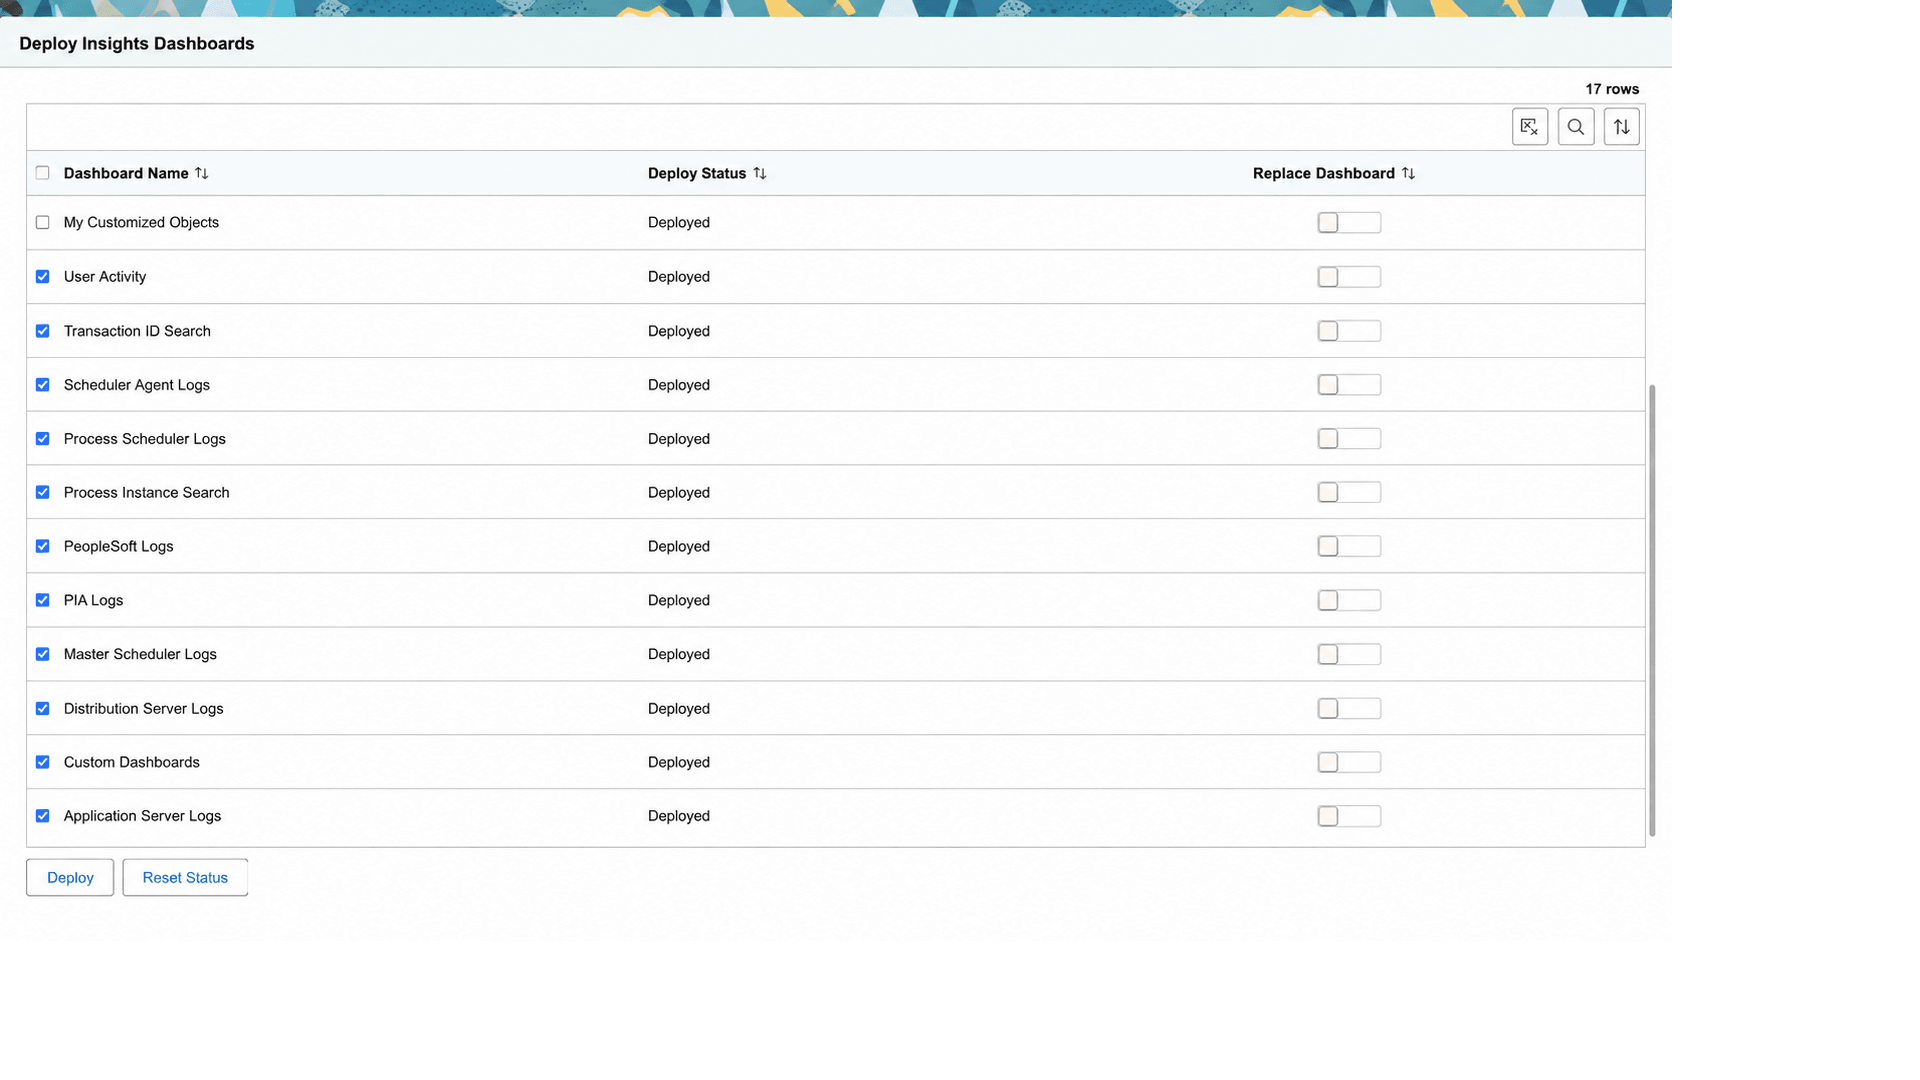
Task: Click the 17 rows count label
Action: pos(1612,89)
